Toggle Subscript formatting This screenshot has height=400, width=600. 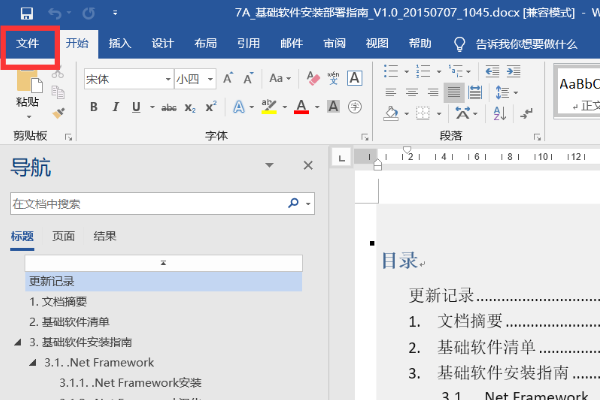190,108
